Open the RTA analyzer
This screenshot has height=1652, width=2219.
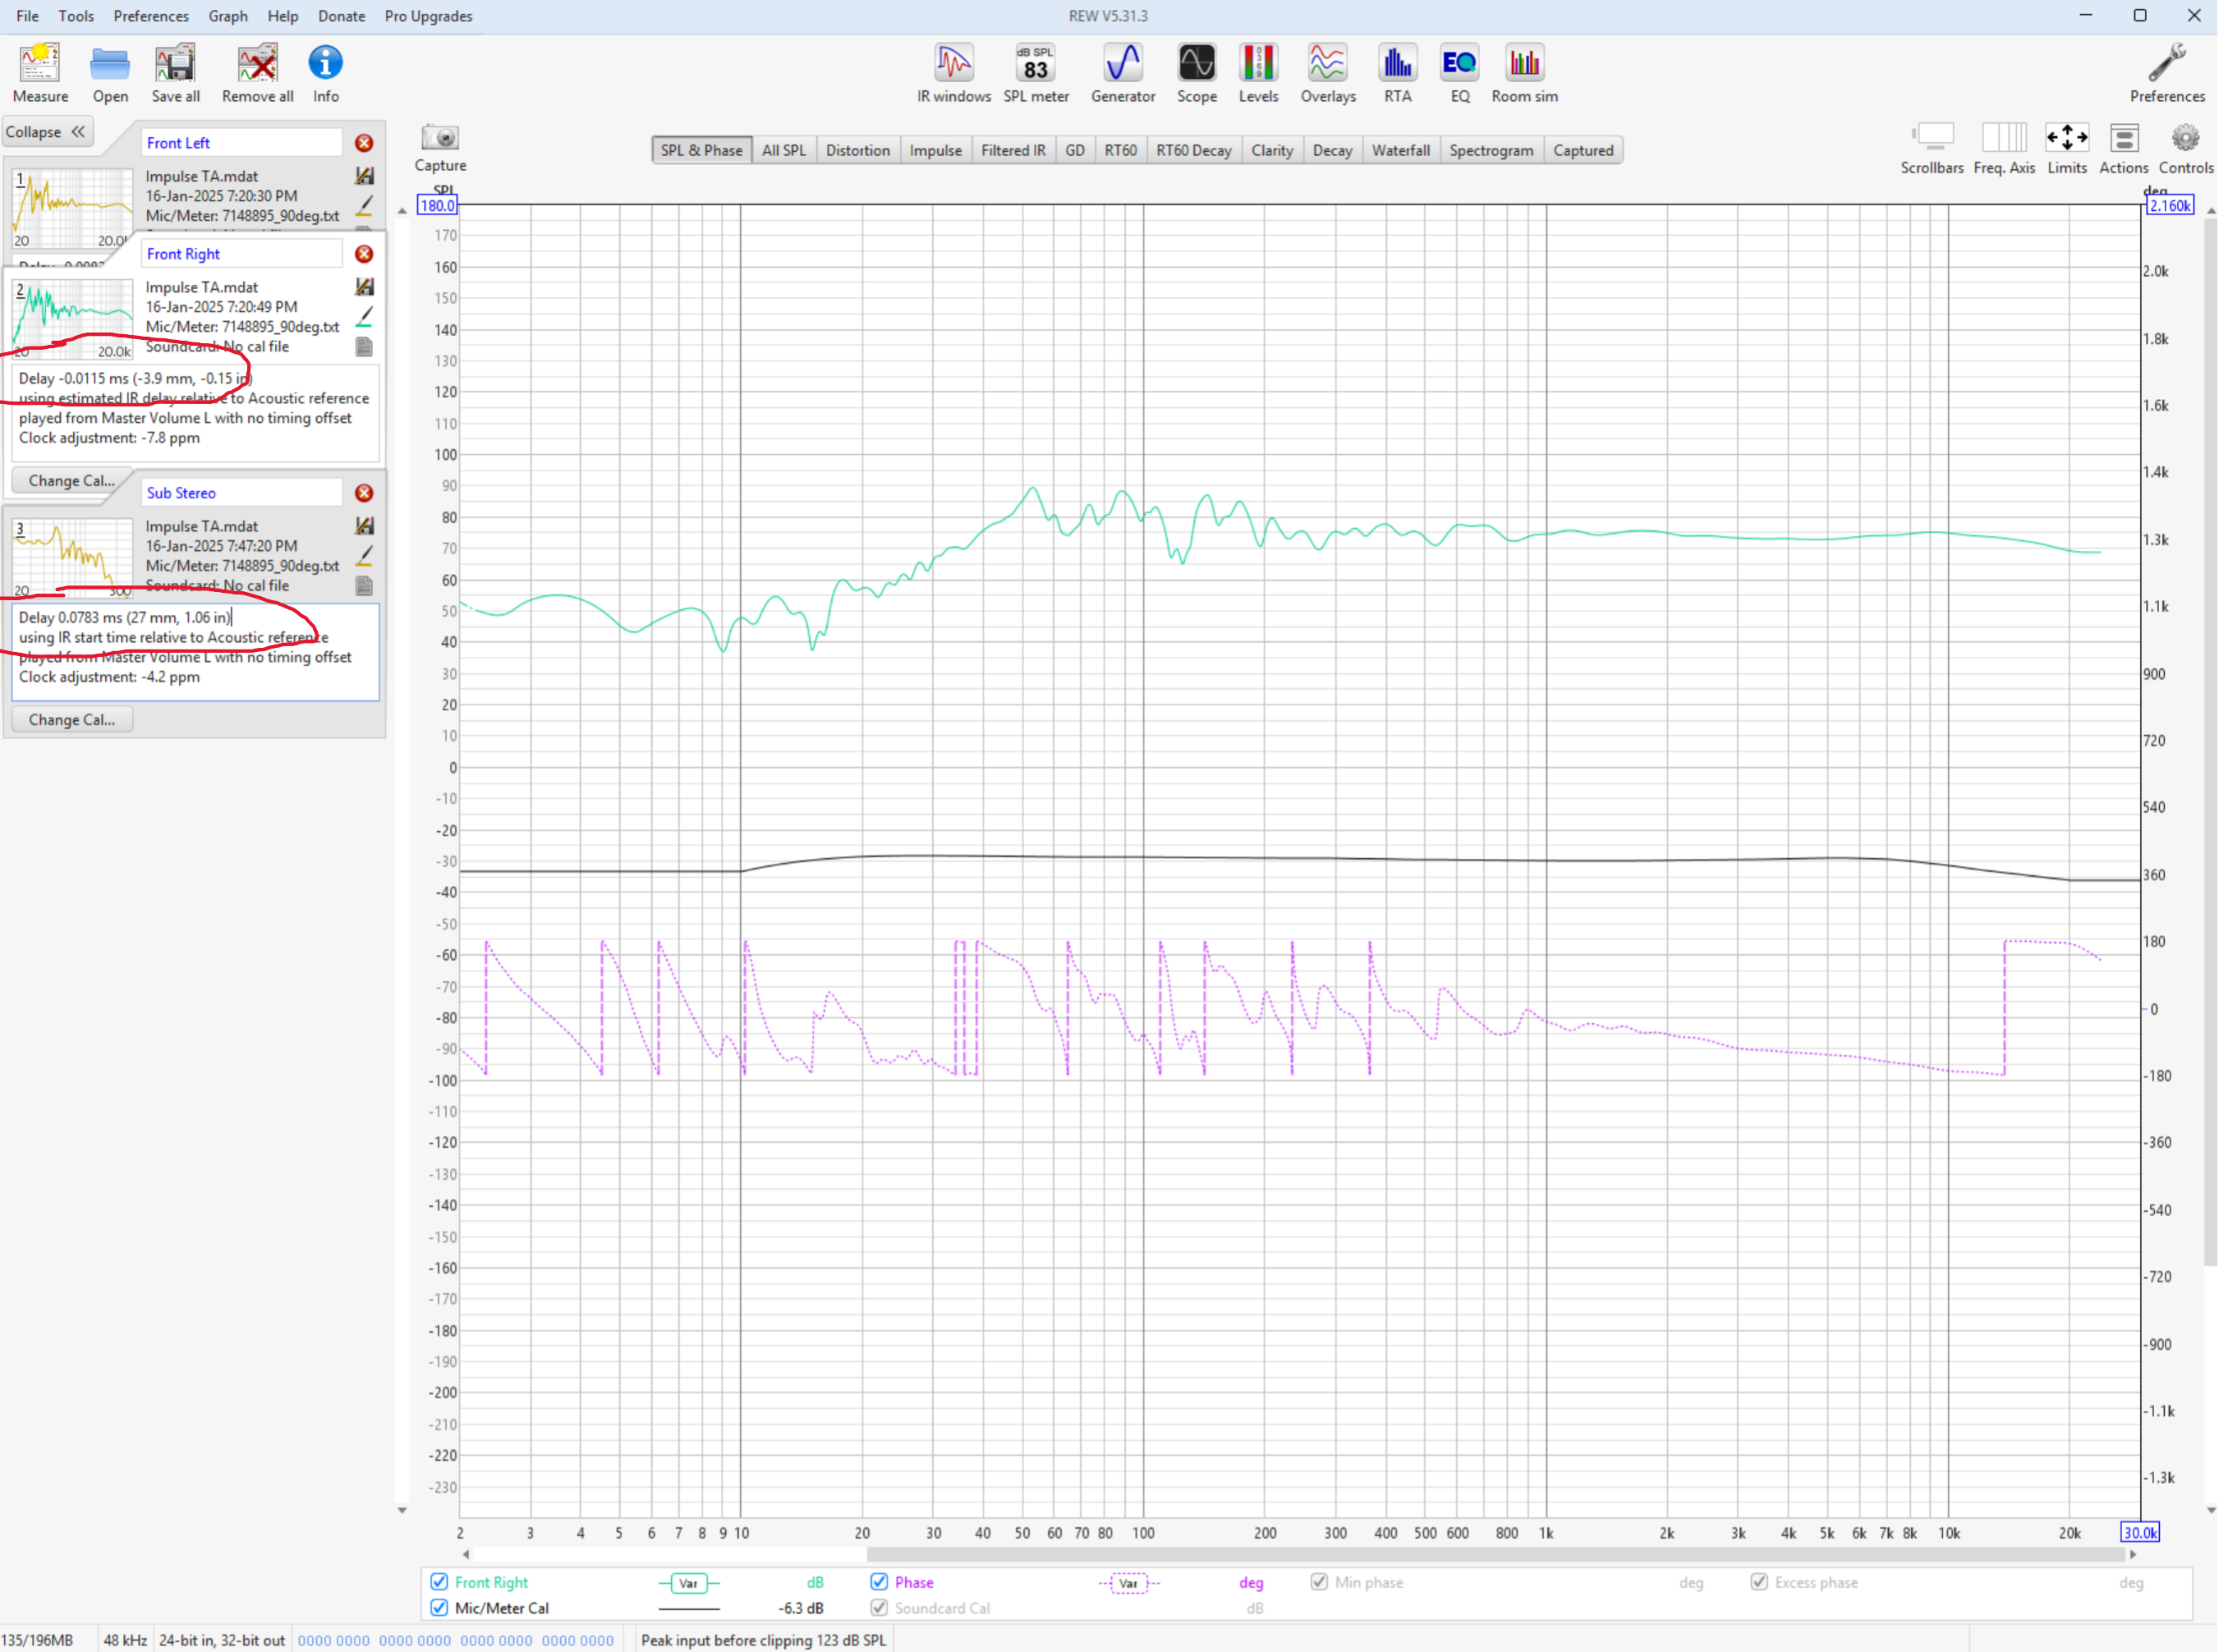[x=1397, y=73]
